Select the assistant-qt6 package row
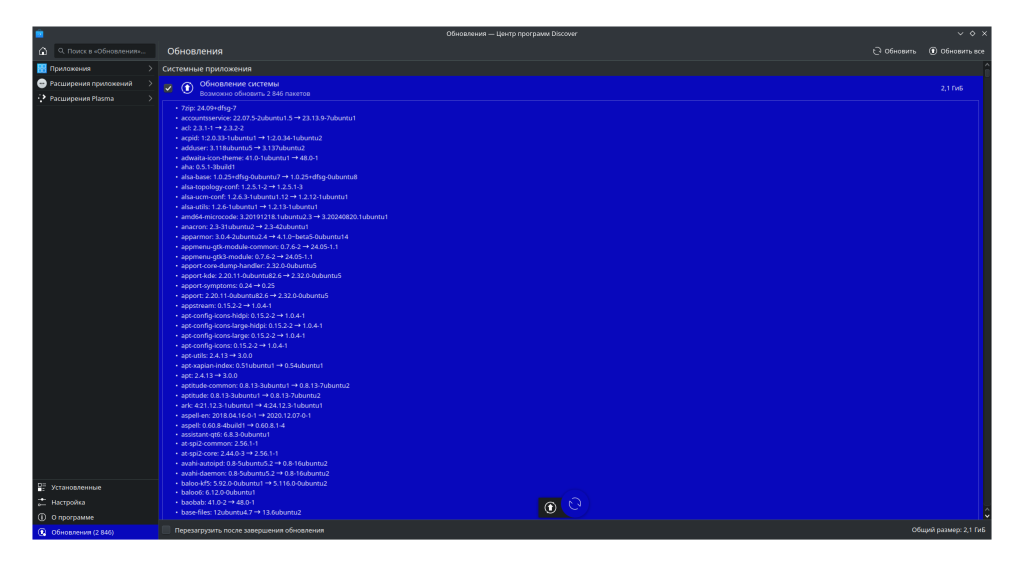Image resolution: width=1024 pixels, height=578 pixels. pos(225,434)
